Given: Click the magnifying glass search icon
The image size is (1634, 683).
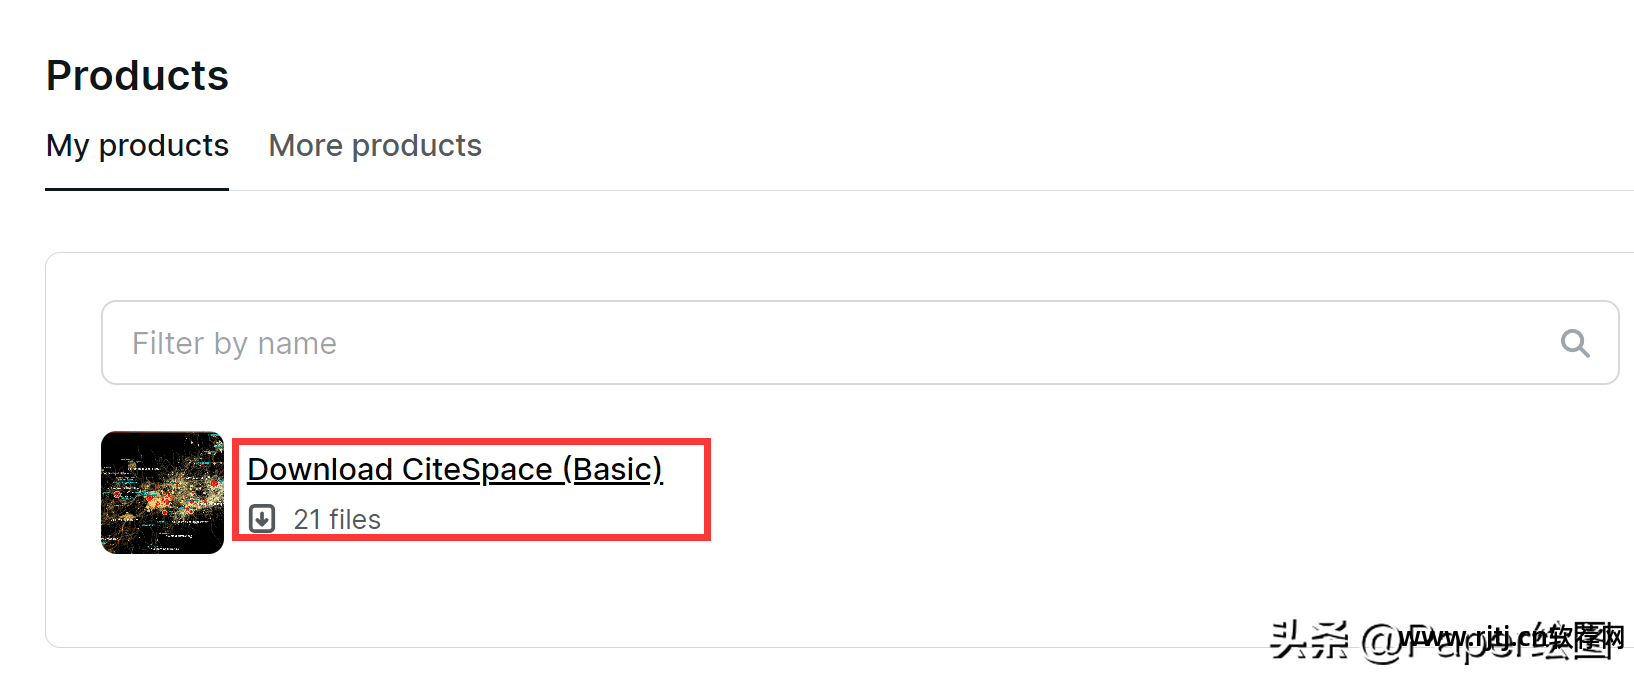Looking at the screenshot, I should [x=1575, y=343].
